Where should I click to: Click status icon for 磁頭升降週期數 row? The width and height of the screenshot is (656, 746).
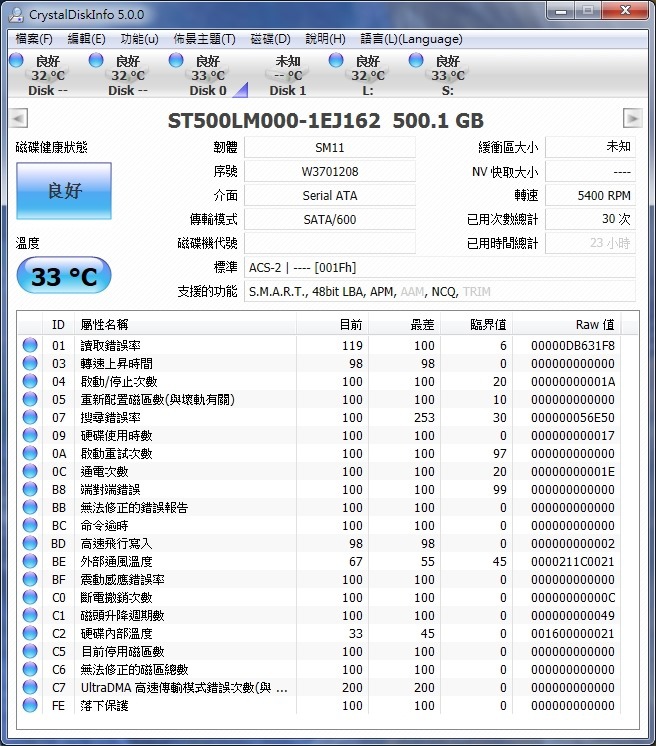[x=30, y=615]
